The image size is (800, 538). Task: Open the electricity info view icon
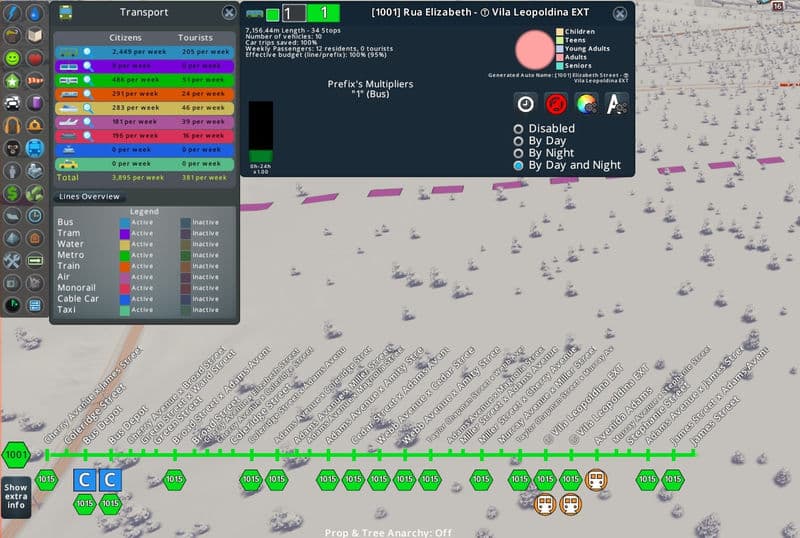pos(12,13)
